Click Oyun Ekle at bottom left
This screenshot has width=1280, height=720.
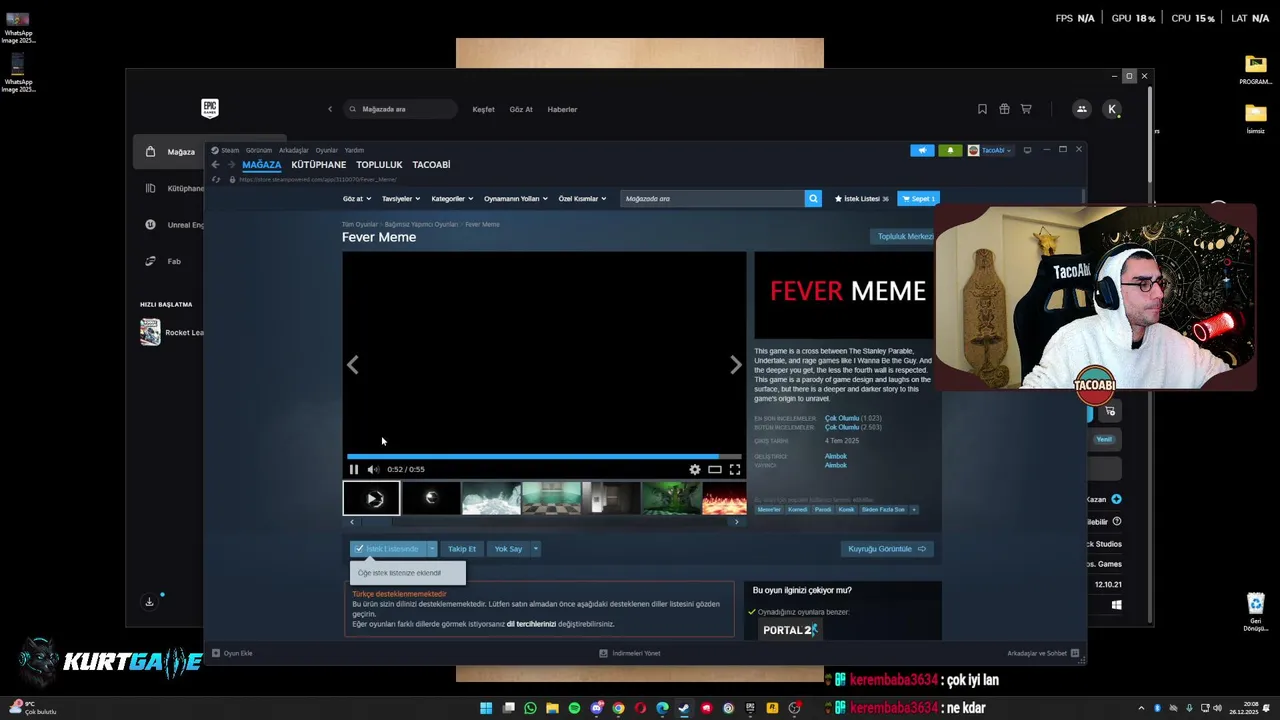coord(232,653)
